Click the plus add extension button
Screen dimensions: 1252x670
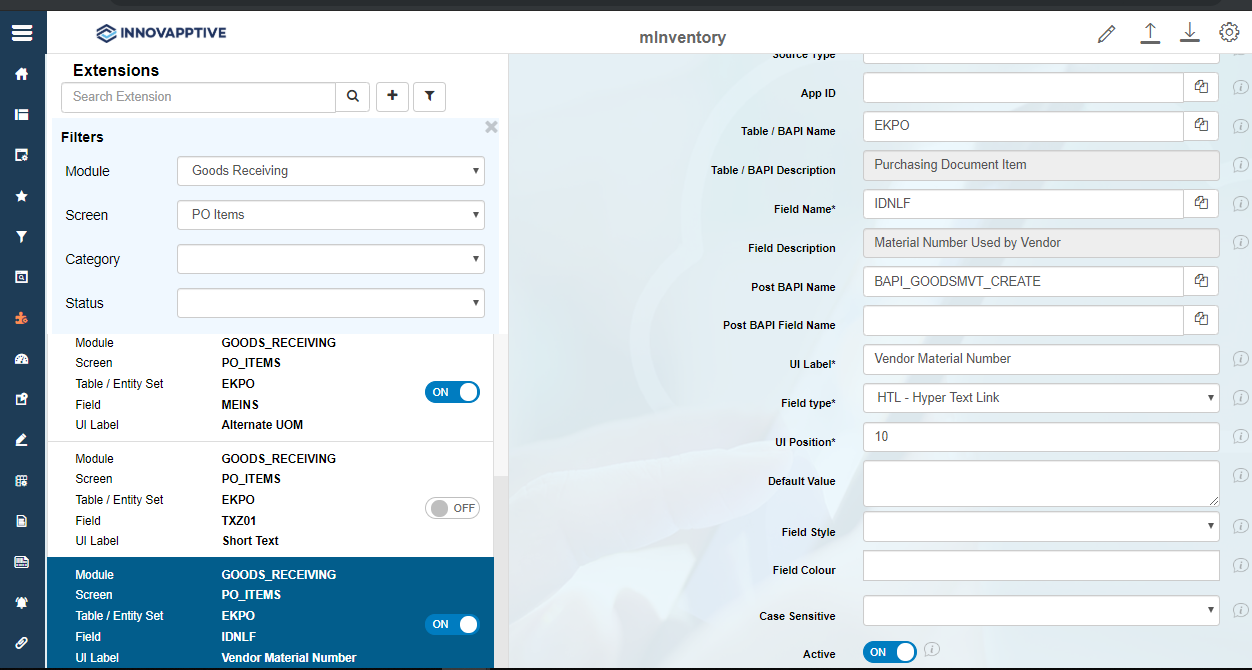coord(392,97)
